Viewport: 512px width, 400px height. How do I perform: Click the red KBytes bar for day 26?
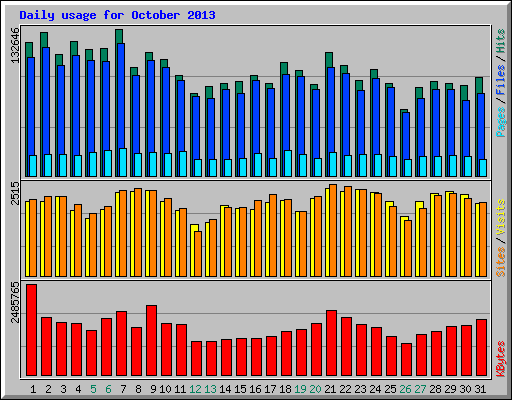click(407, 360)
